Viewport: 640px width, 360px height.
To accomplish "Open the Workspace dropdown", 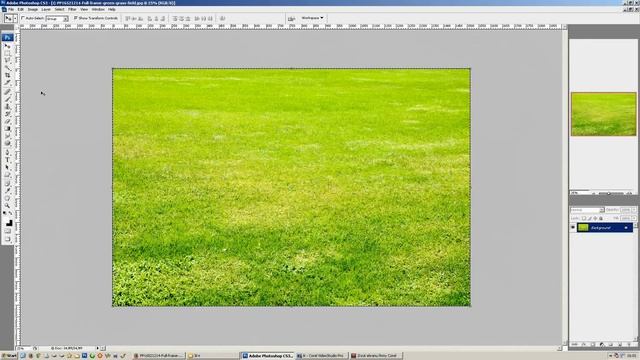I will point(312,18).
